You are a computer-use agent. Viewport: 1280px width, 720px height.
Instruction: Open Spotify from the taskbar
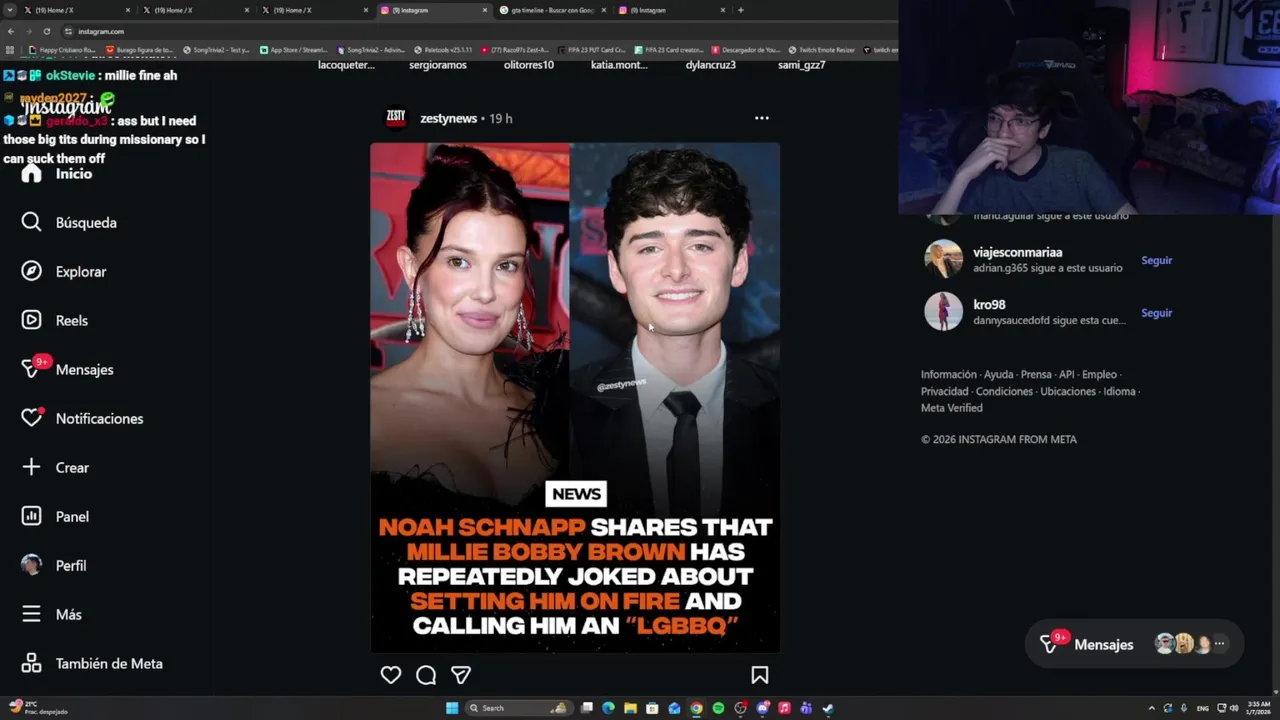pos(718,708)
